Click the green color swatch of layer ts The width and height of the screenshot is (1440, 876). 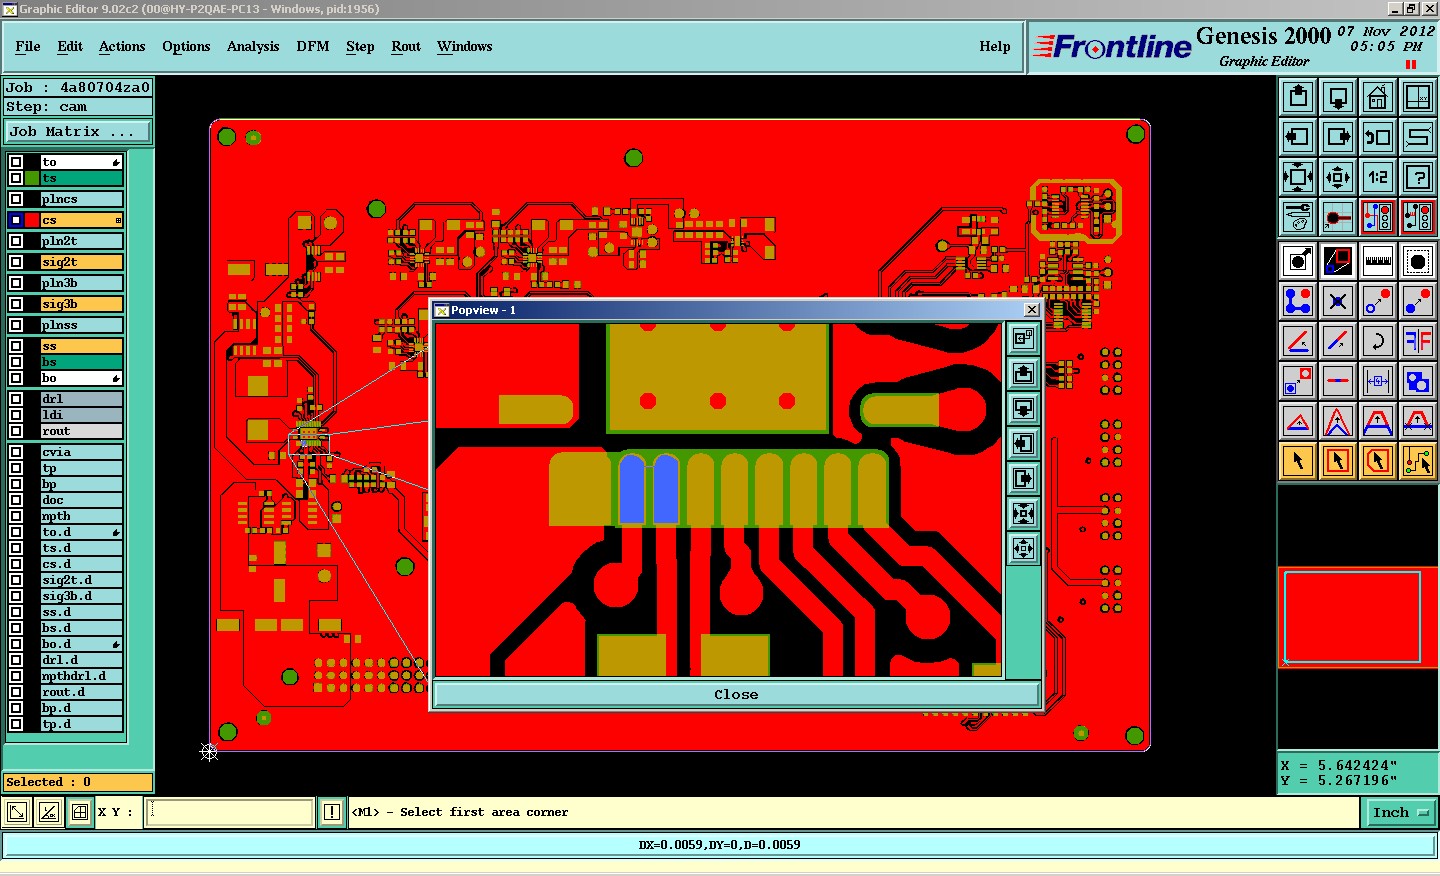tap(32, 178)
